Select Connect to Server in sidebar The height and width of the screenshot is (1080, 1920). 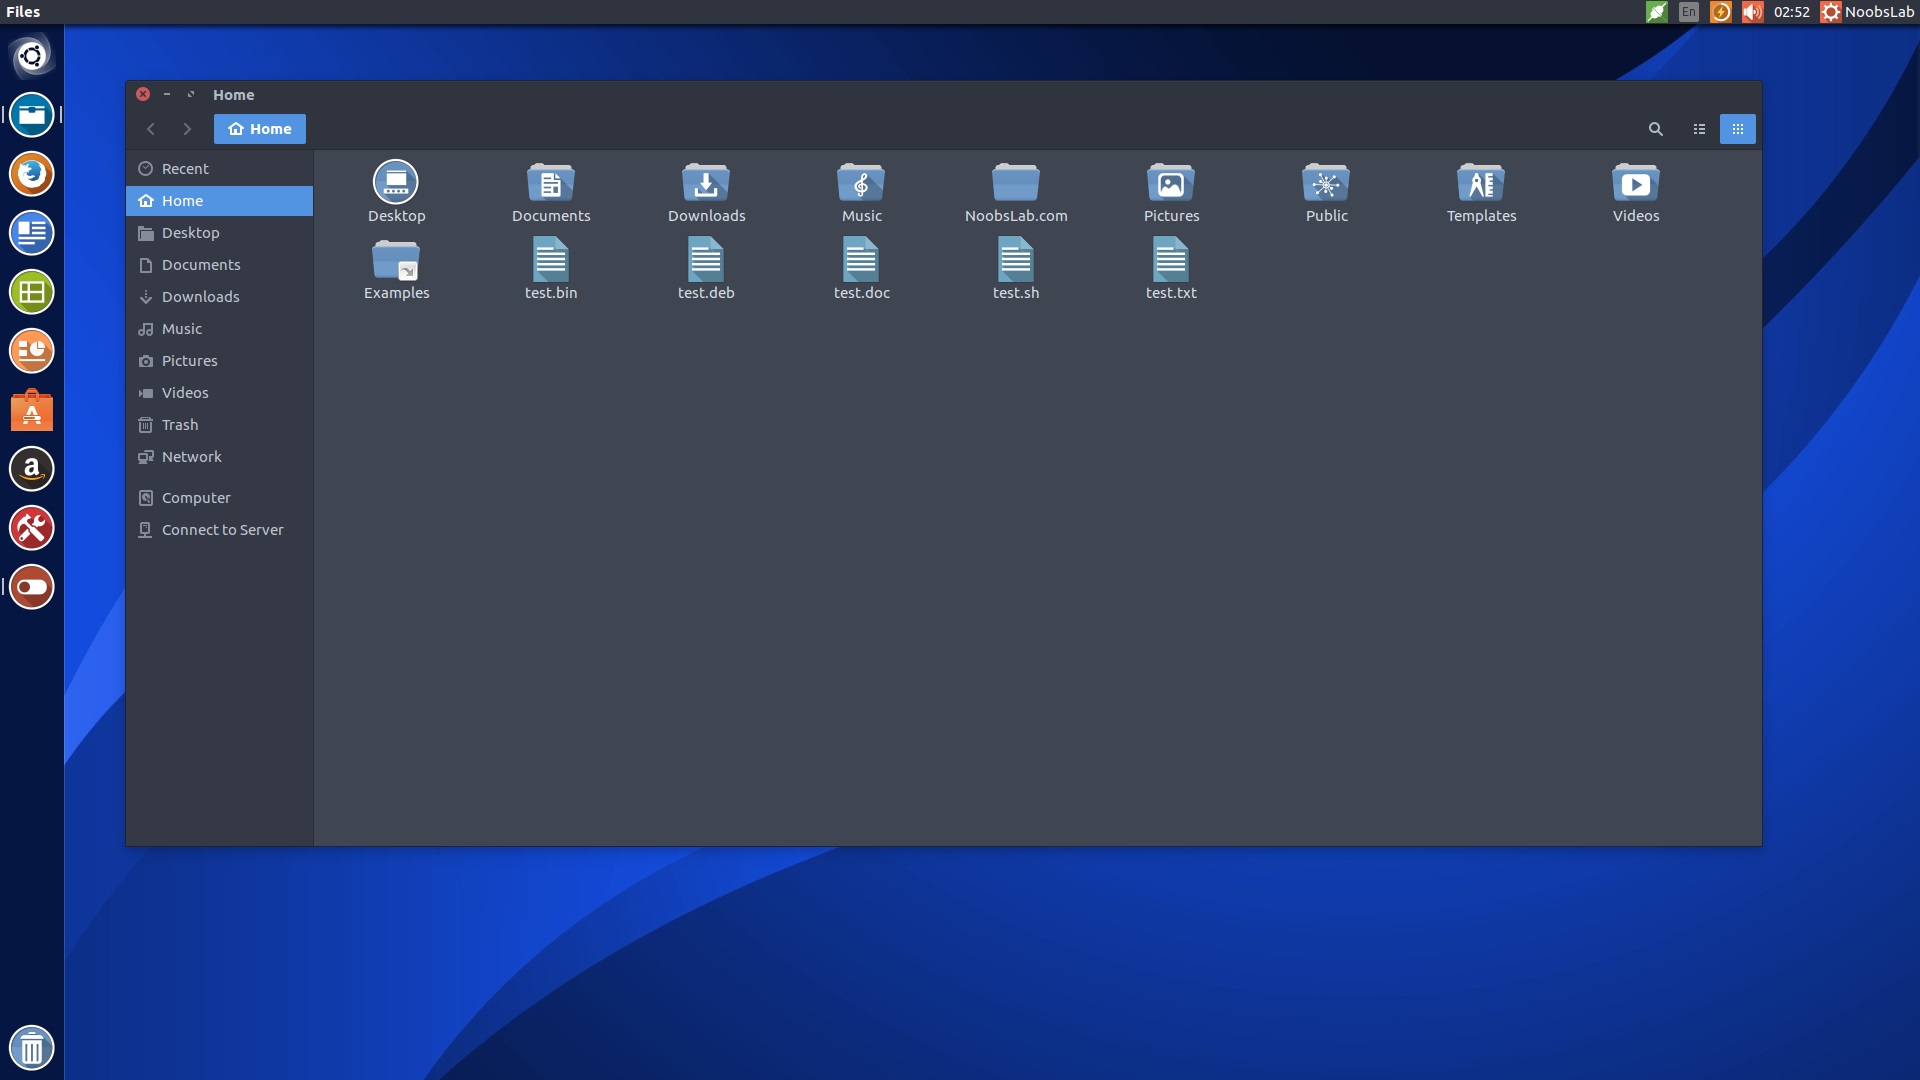(221, 529)
